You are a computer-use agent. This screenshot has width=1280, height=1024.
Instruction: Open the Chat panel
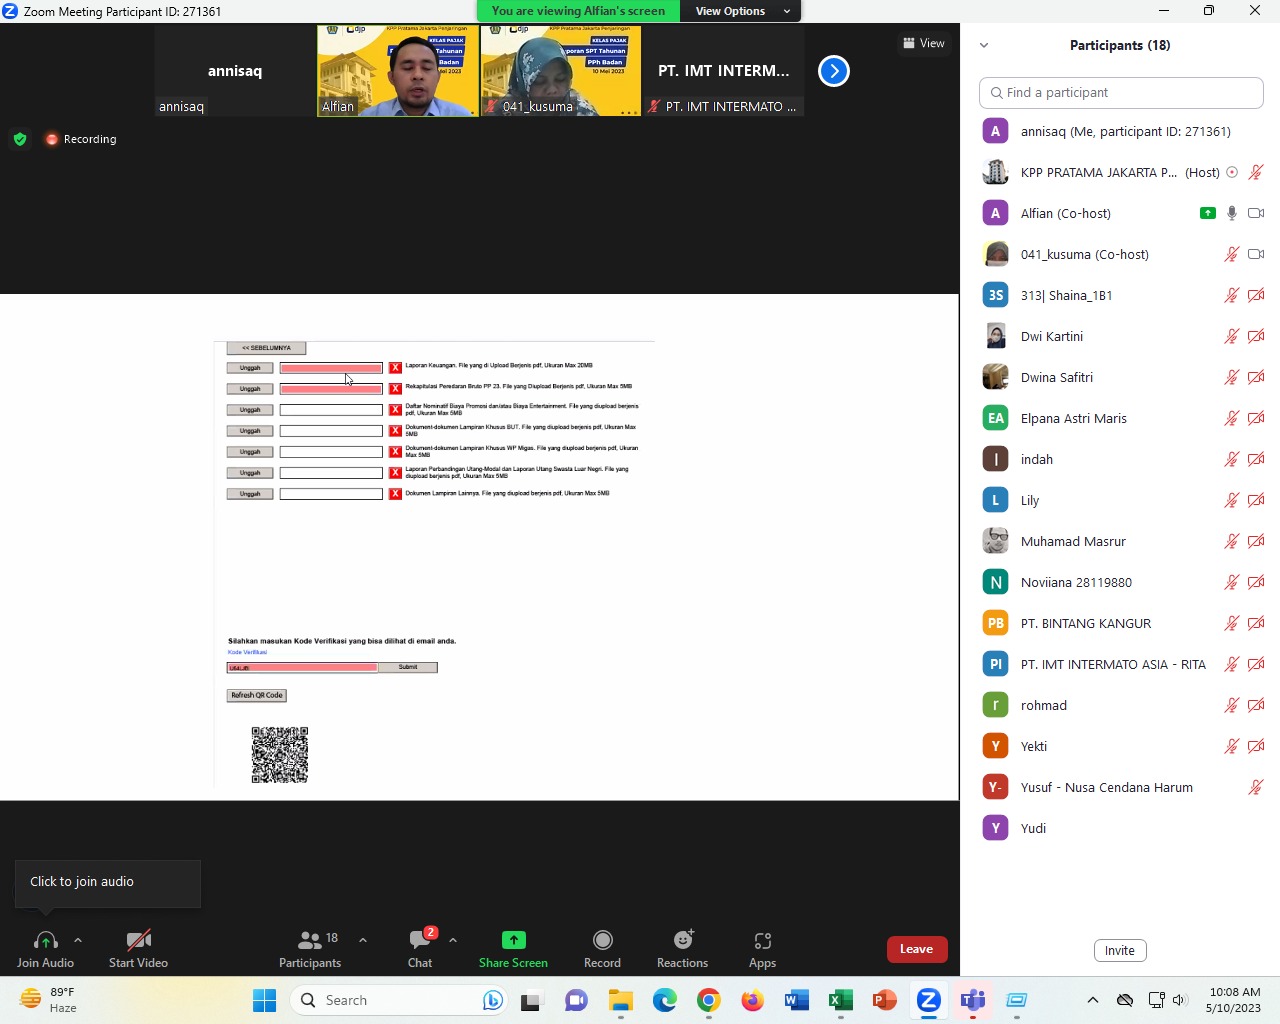pyautogui.click(x=420, y=941)
